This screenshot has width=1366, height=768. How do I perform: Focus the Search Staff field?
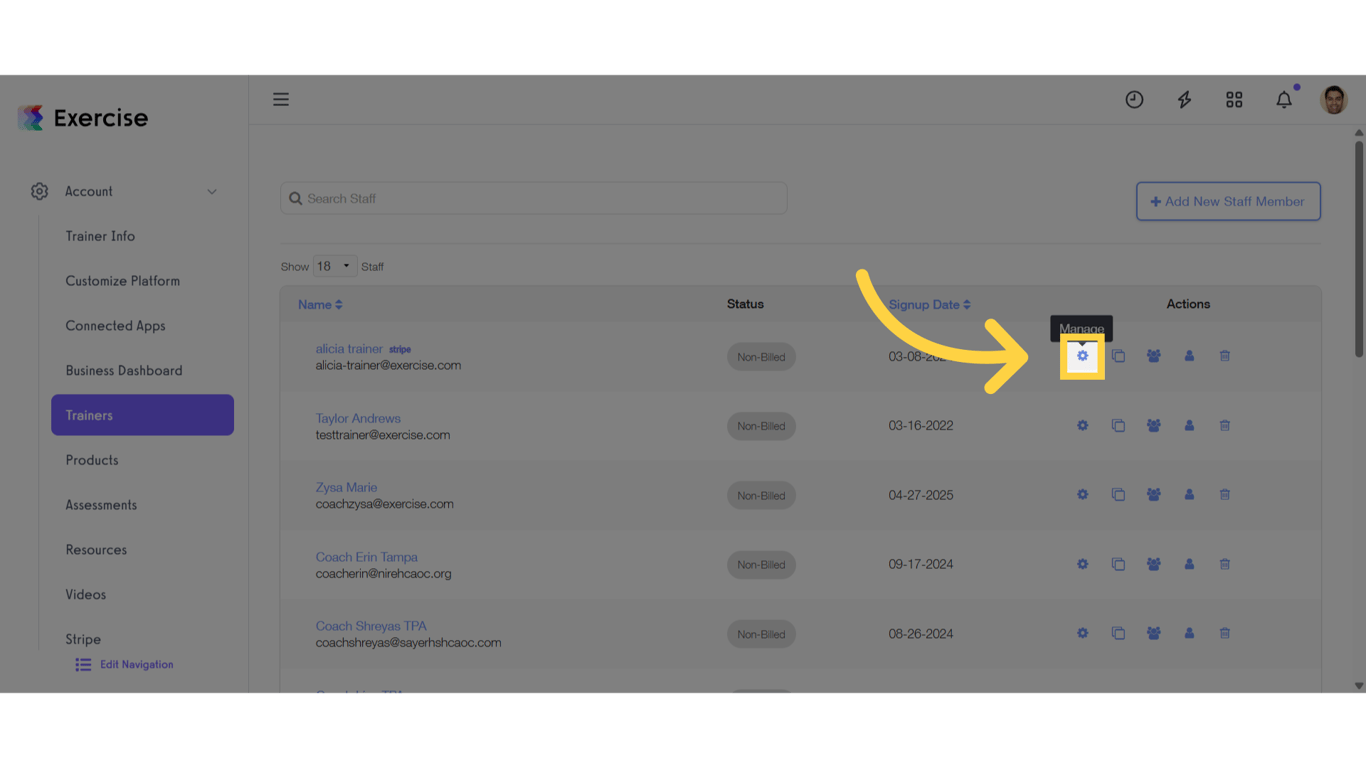[534, 198]
